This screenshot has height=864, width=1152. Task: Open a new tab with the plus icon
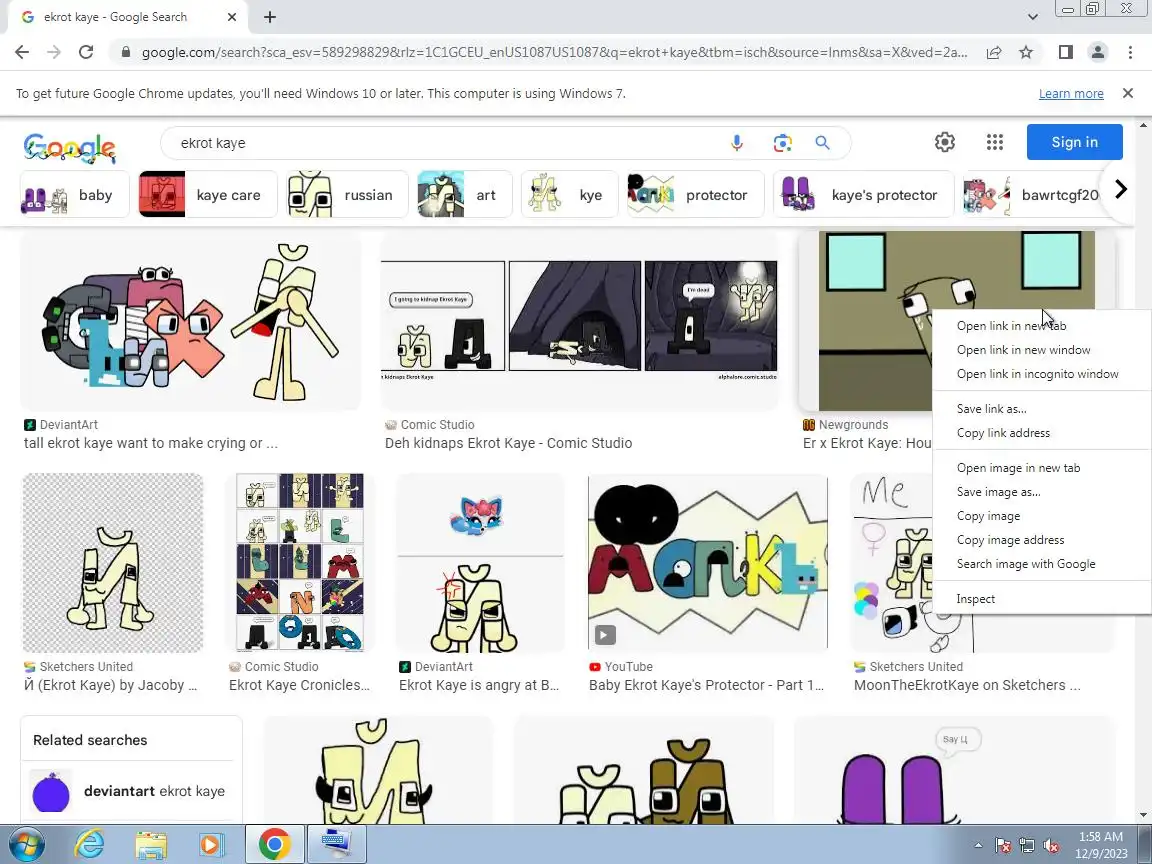tap(270, 17)
